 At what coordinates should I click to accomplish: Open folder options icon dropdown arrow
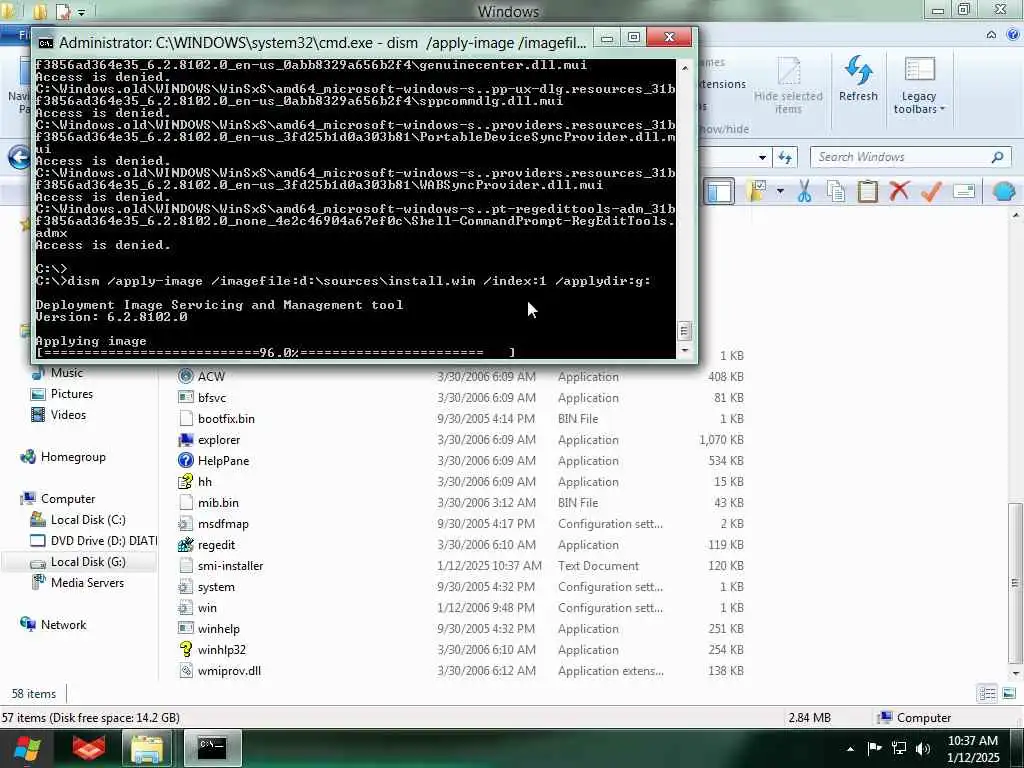(780, 191)
